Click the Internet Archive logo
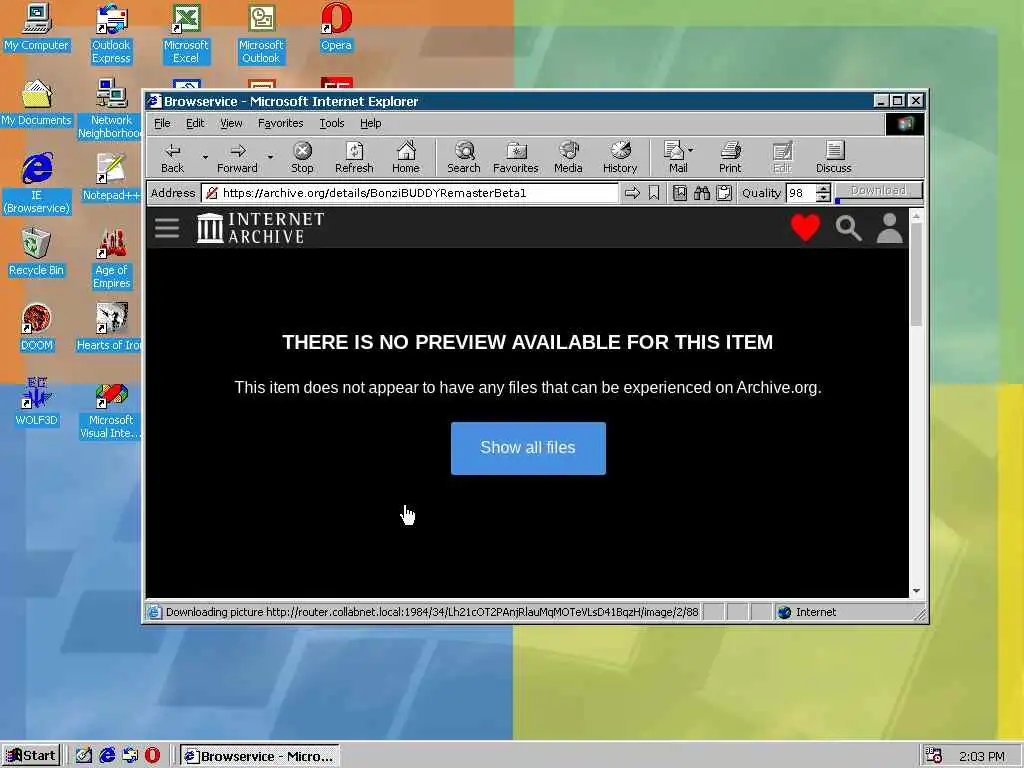Screen dimensions: 1024x768 [260, 228]
